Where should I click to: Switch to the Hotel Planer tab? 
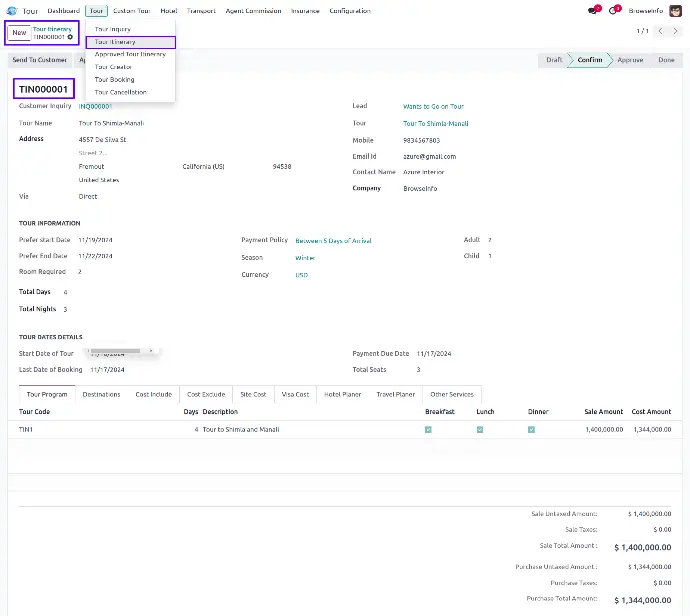[342, 394]
